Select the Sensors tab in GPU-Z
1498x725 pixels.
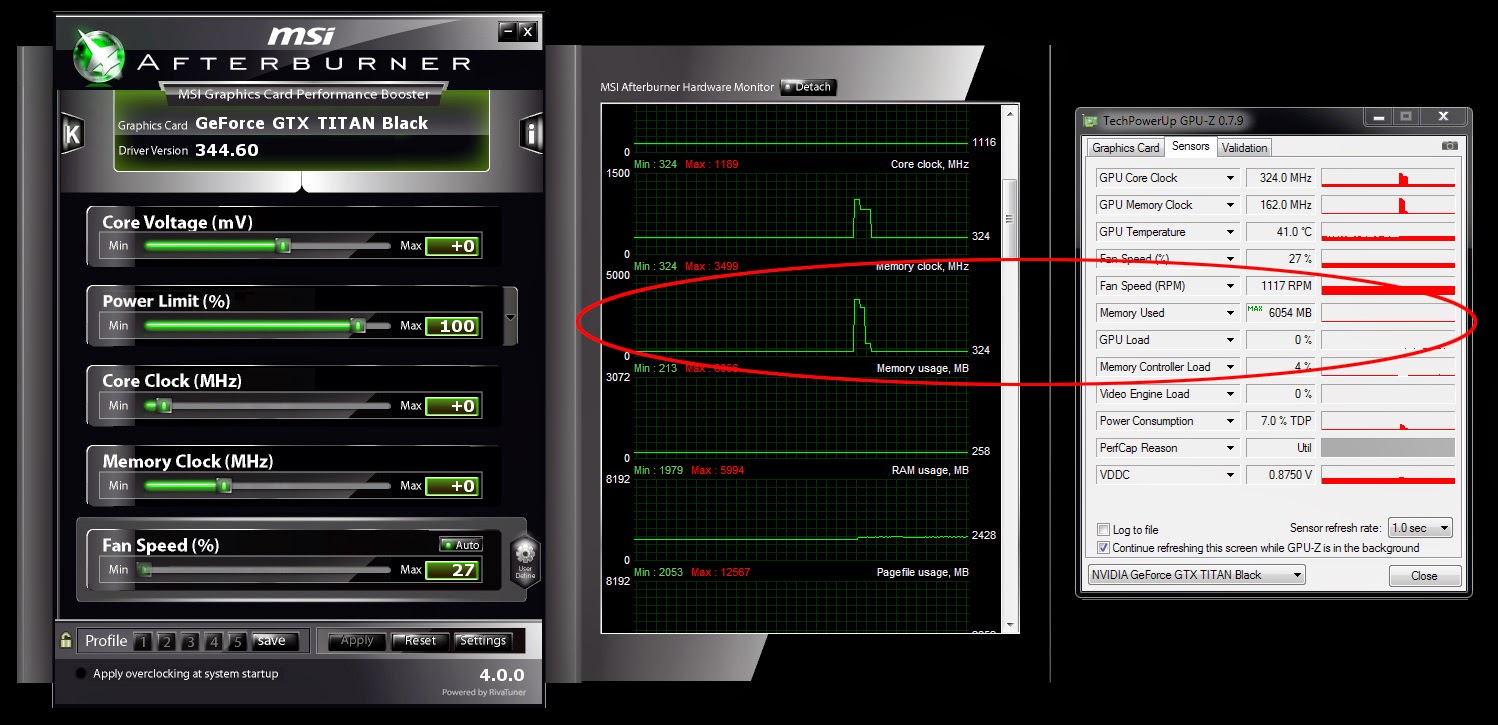(x=1190, y=146)
